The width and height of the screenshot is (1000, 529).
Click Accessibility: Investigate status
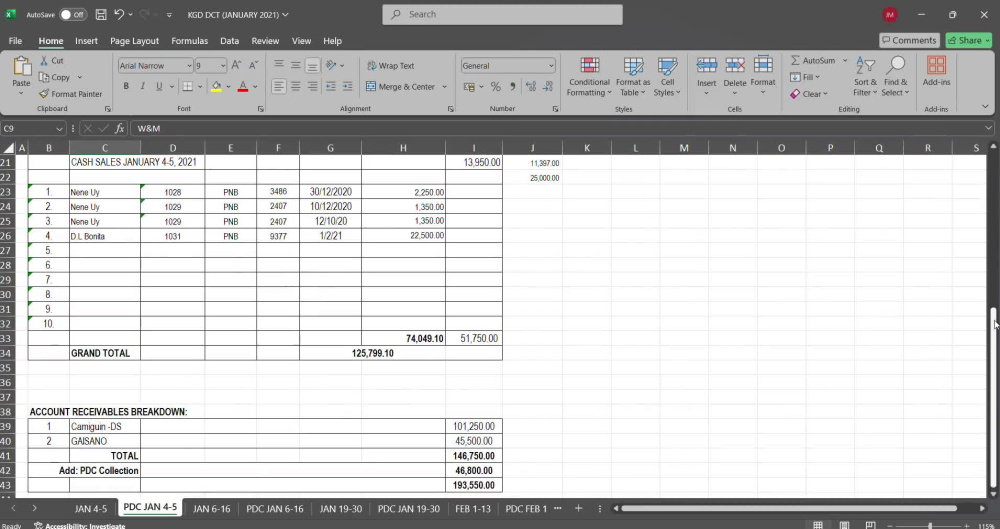click(80, 526)
